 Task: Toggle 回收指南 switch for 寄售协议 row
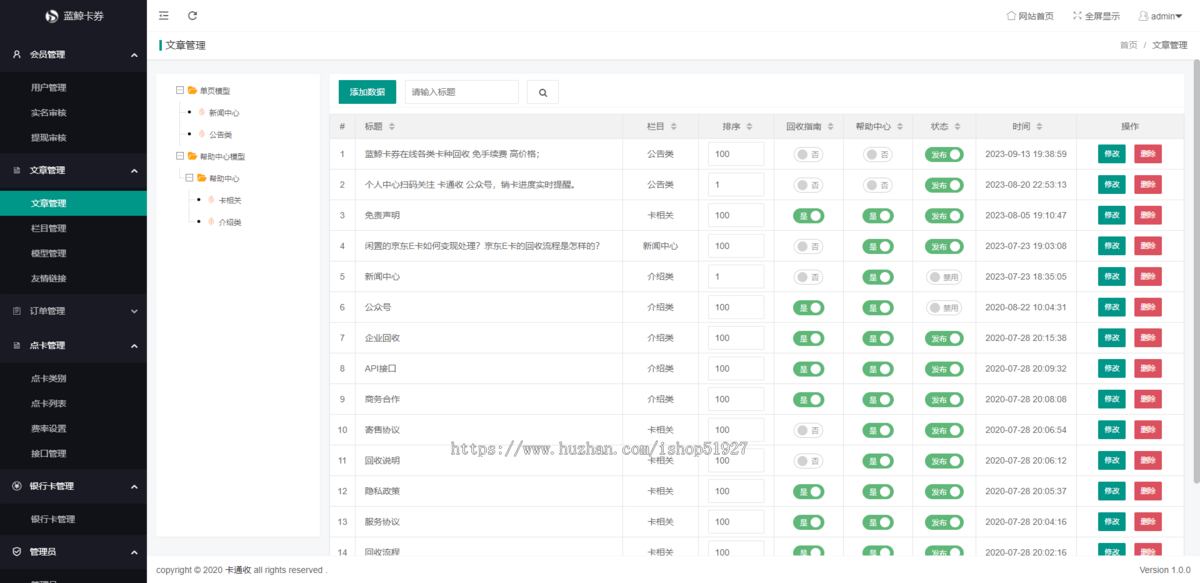click(x=809, y=430)
